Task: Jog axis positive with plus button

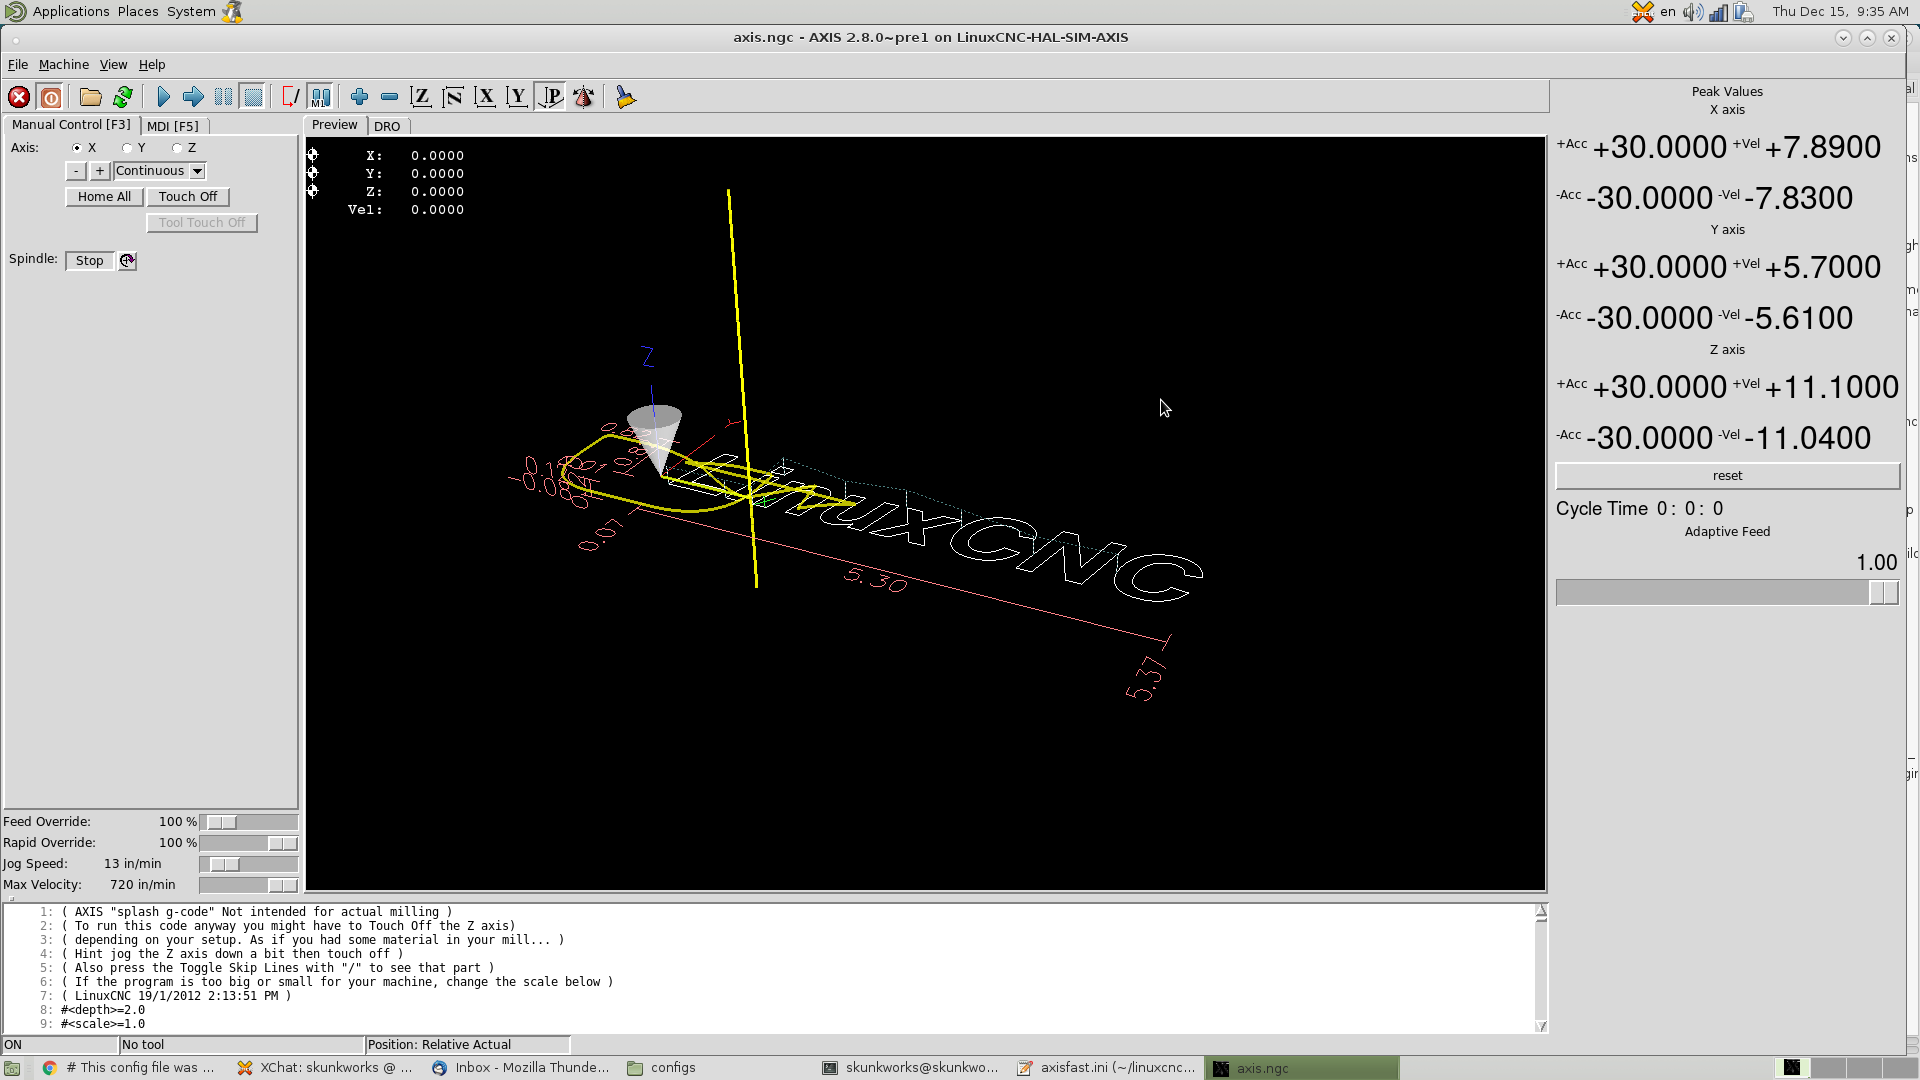Action: click(x=100, y=171)
